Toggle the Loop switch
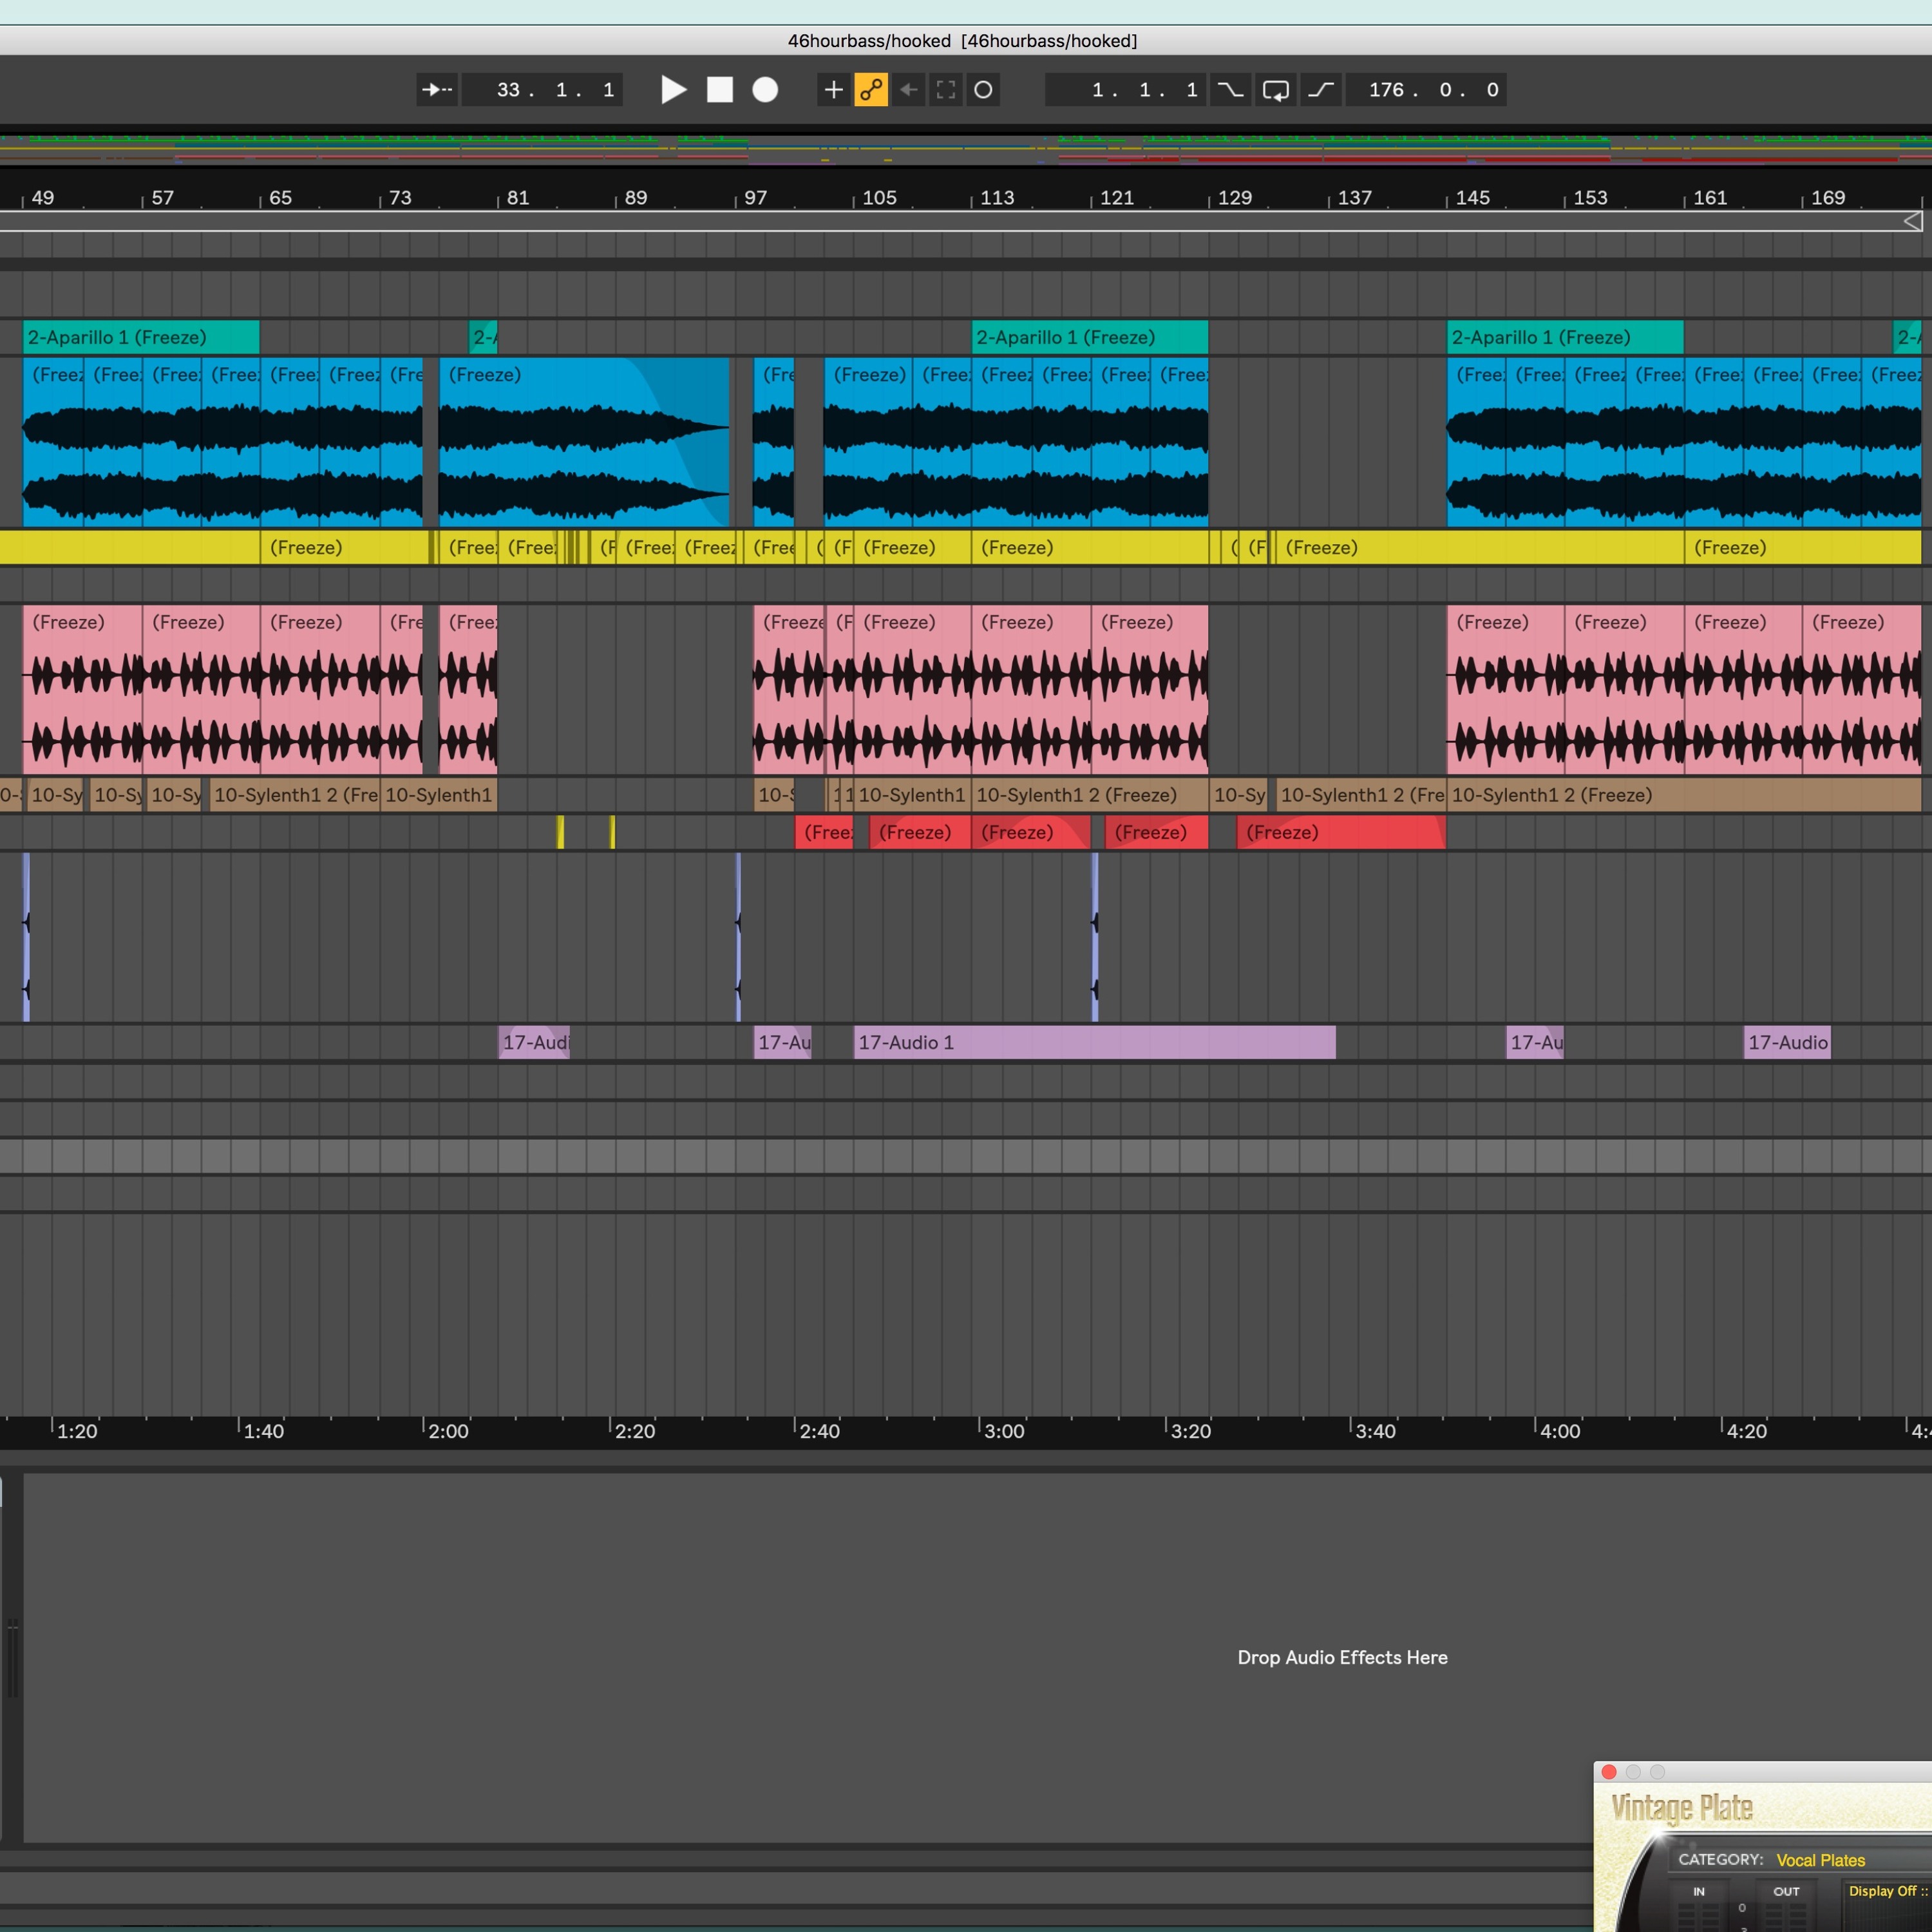 pyautogui.click(x=1276, y=90)
